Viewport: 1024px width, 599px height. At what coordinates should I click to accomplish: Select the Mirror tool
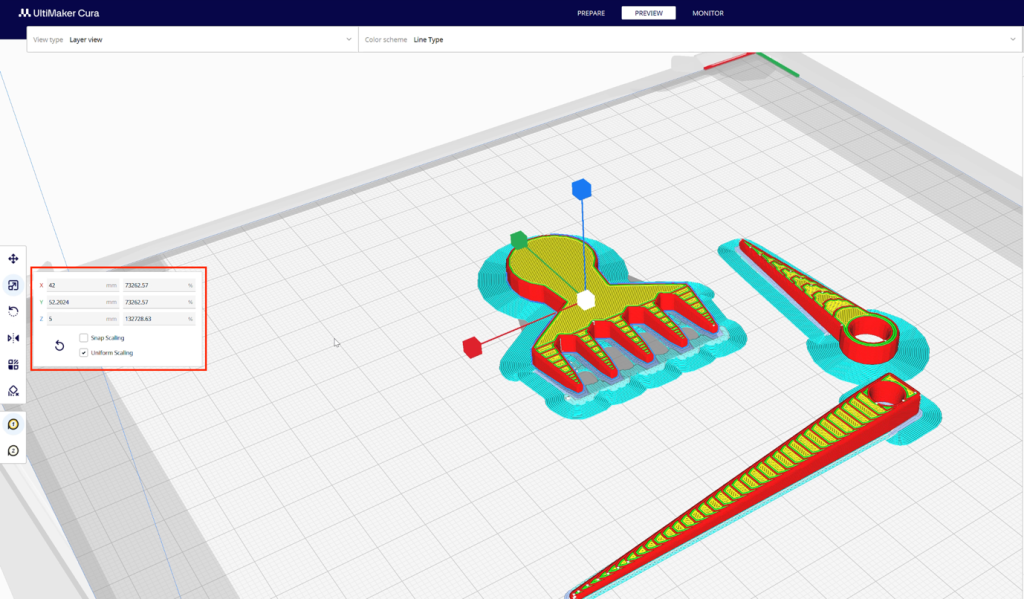click(13, 338)
